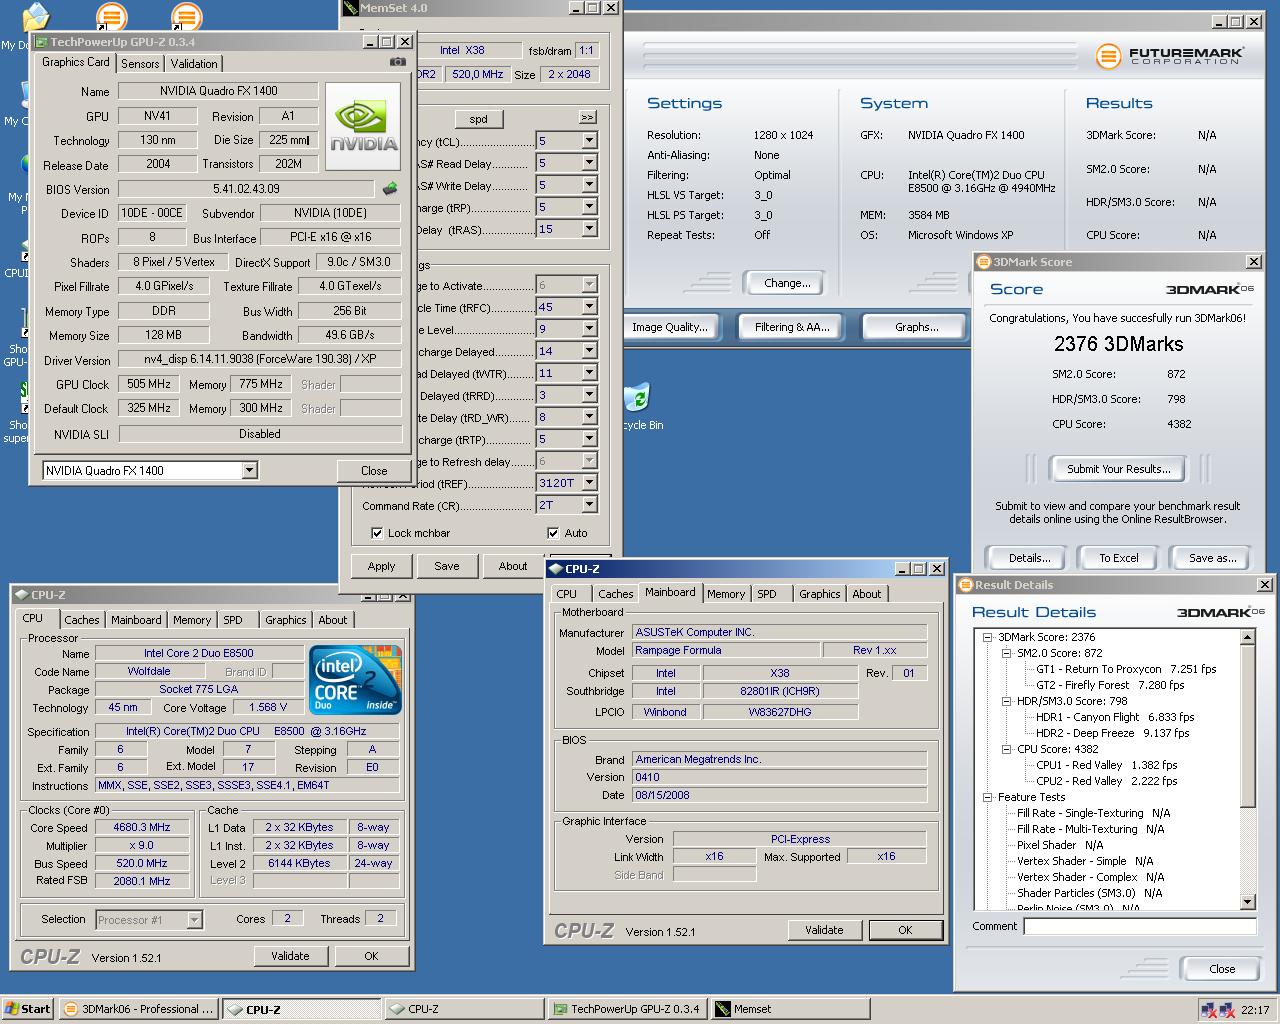Open the About tab in mainboard CPU-Z window
This screenshot has height=1024, width=1280.
(867, 594)
